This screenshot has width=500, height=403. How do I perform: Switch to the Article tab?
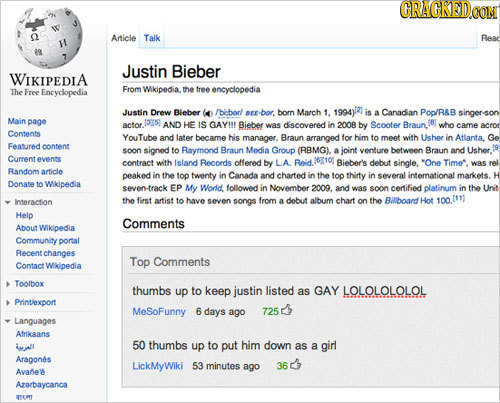click(x=123, y=38)
